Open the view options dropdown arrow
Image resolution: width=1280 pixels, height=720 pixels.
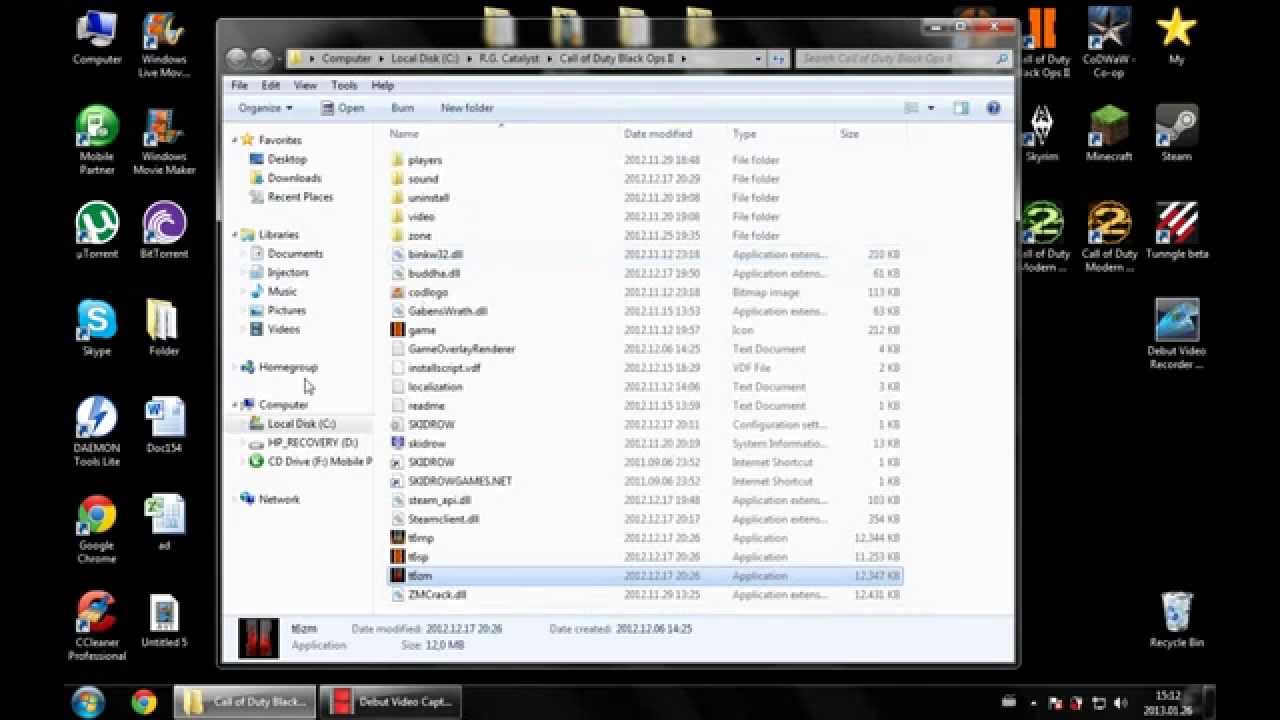[931, 108]
